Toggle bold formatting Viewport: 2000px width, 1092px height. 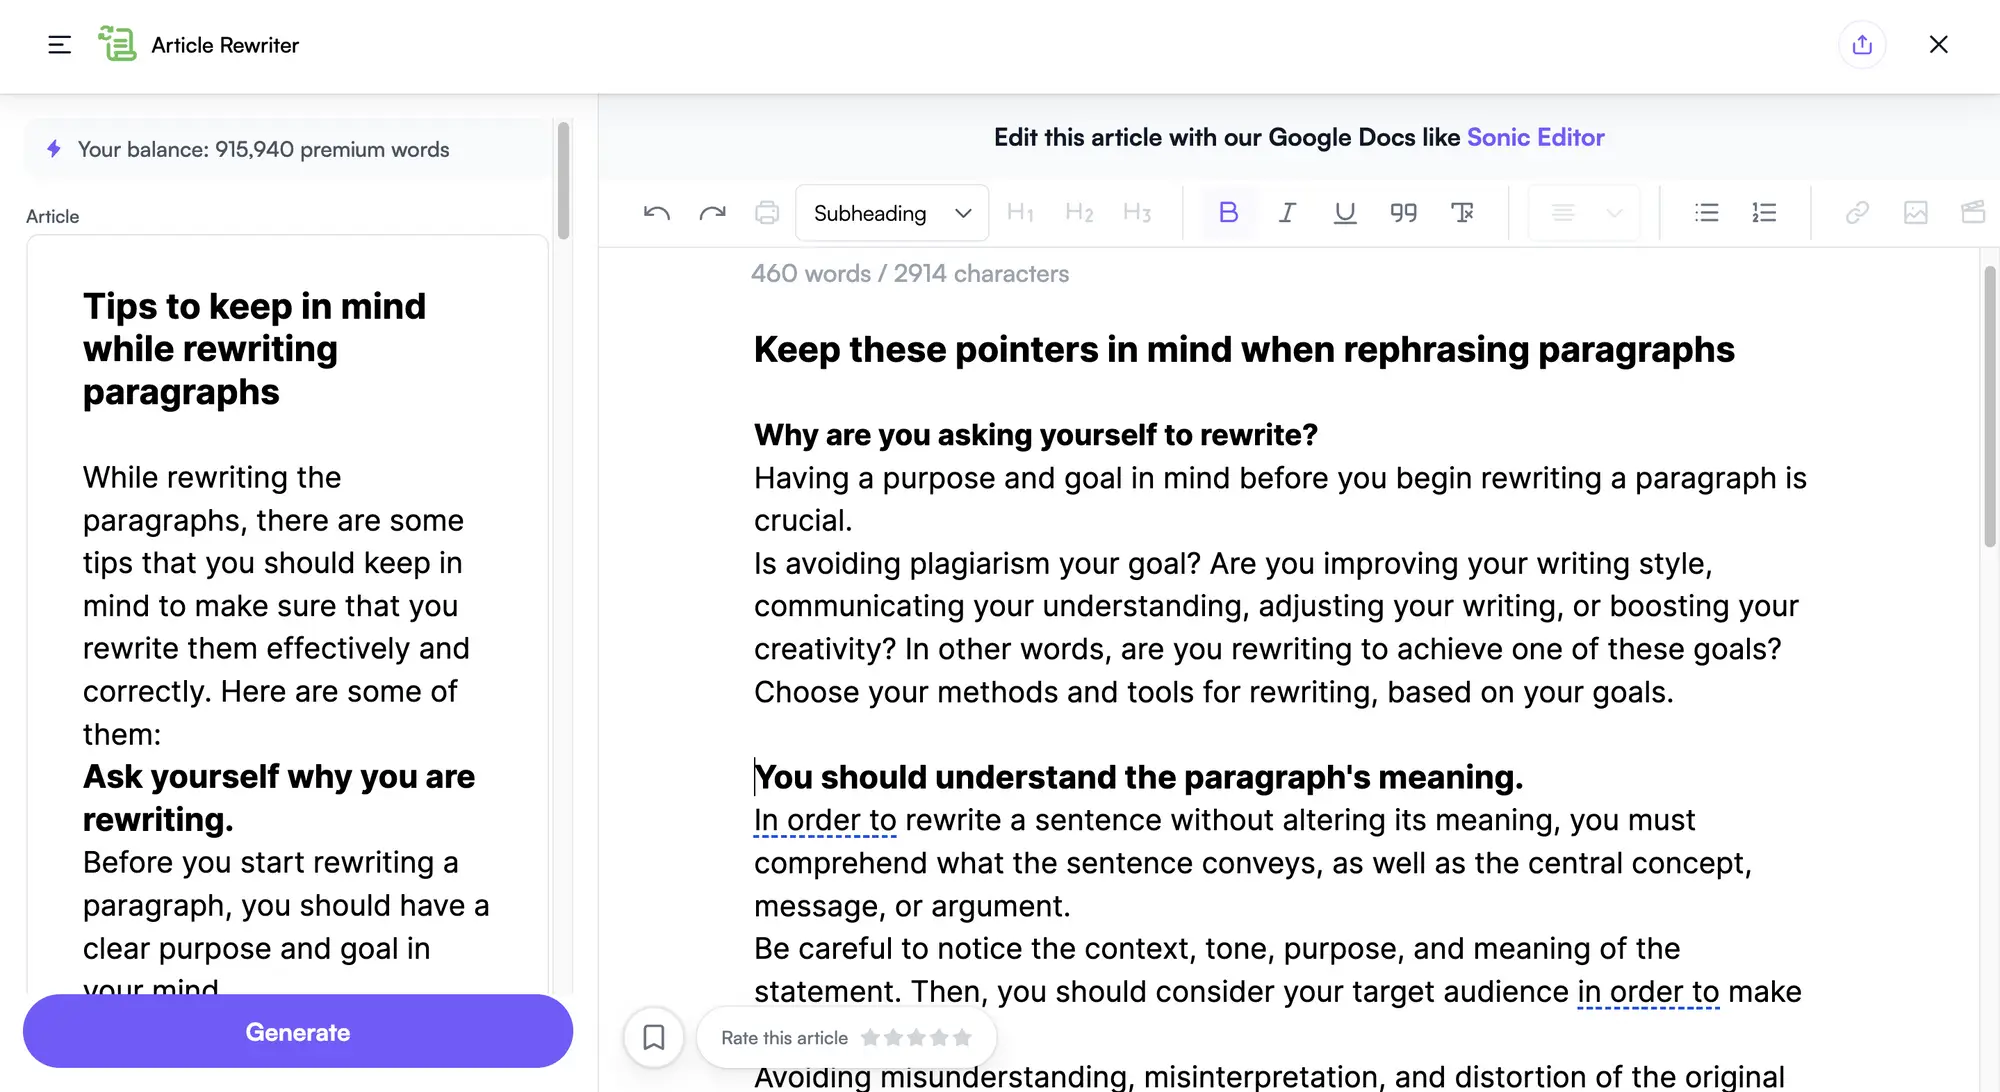tap(1228, 212)
